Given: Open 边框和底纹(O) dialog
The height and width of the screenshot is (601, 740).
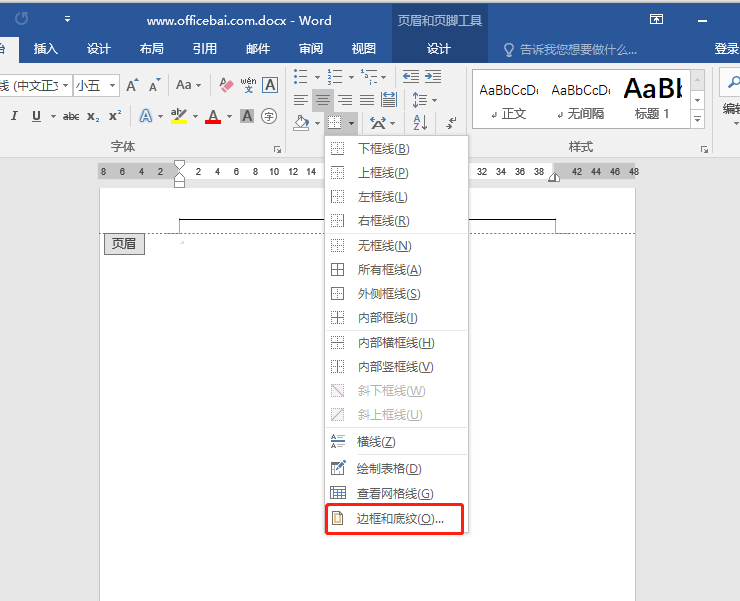Looking at the screenshot, I should 396,519.
